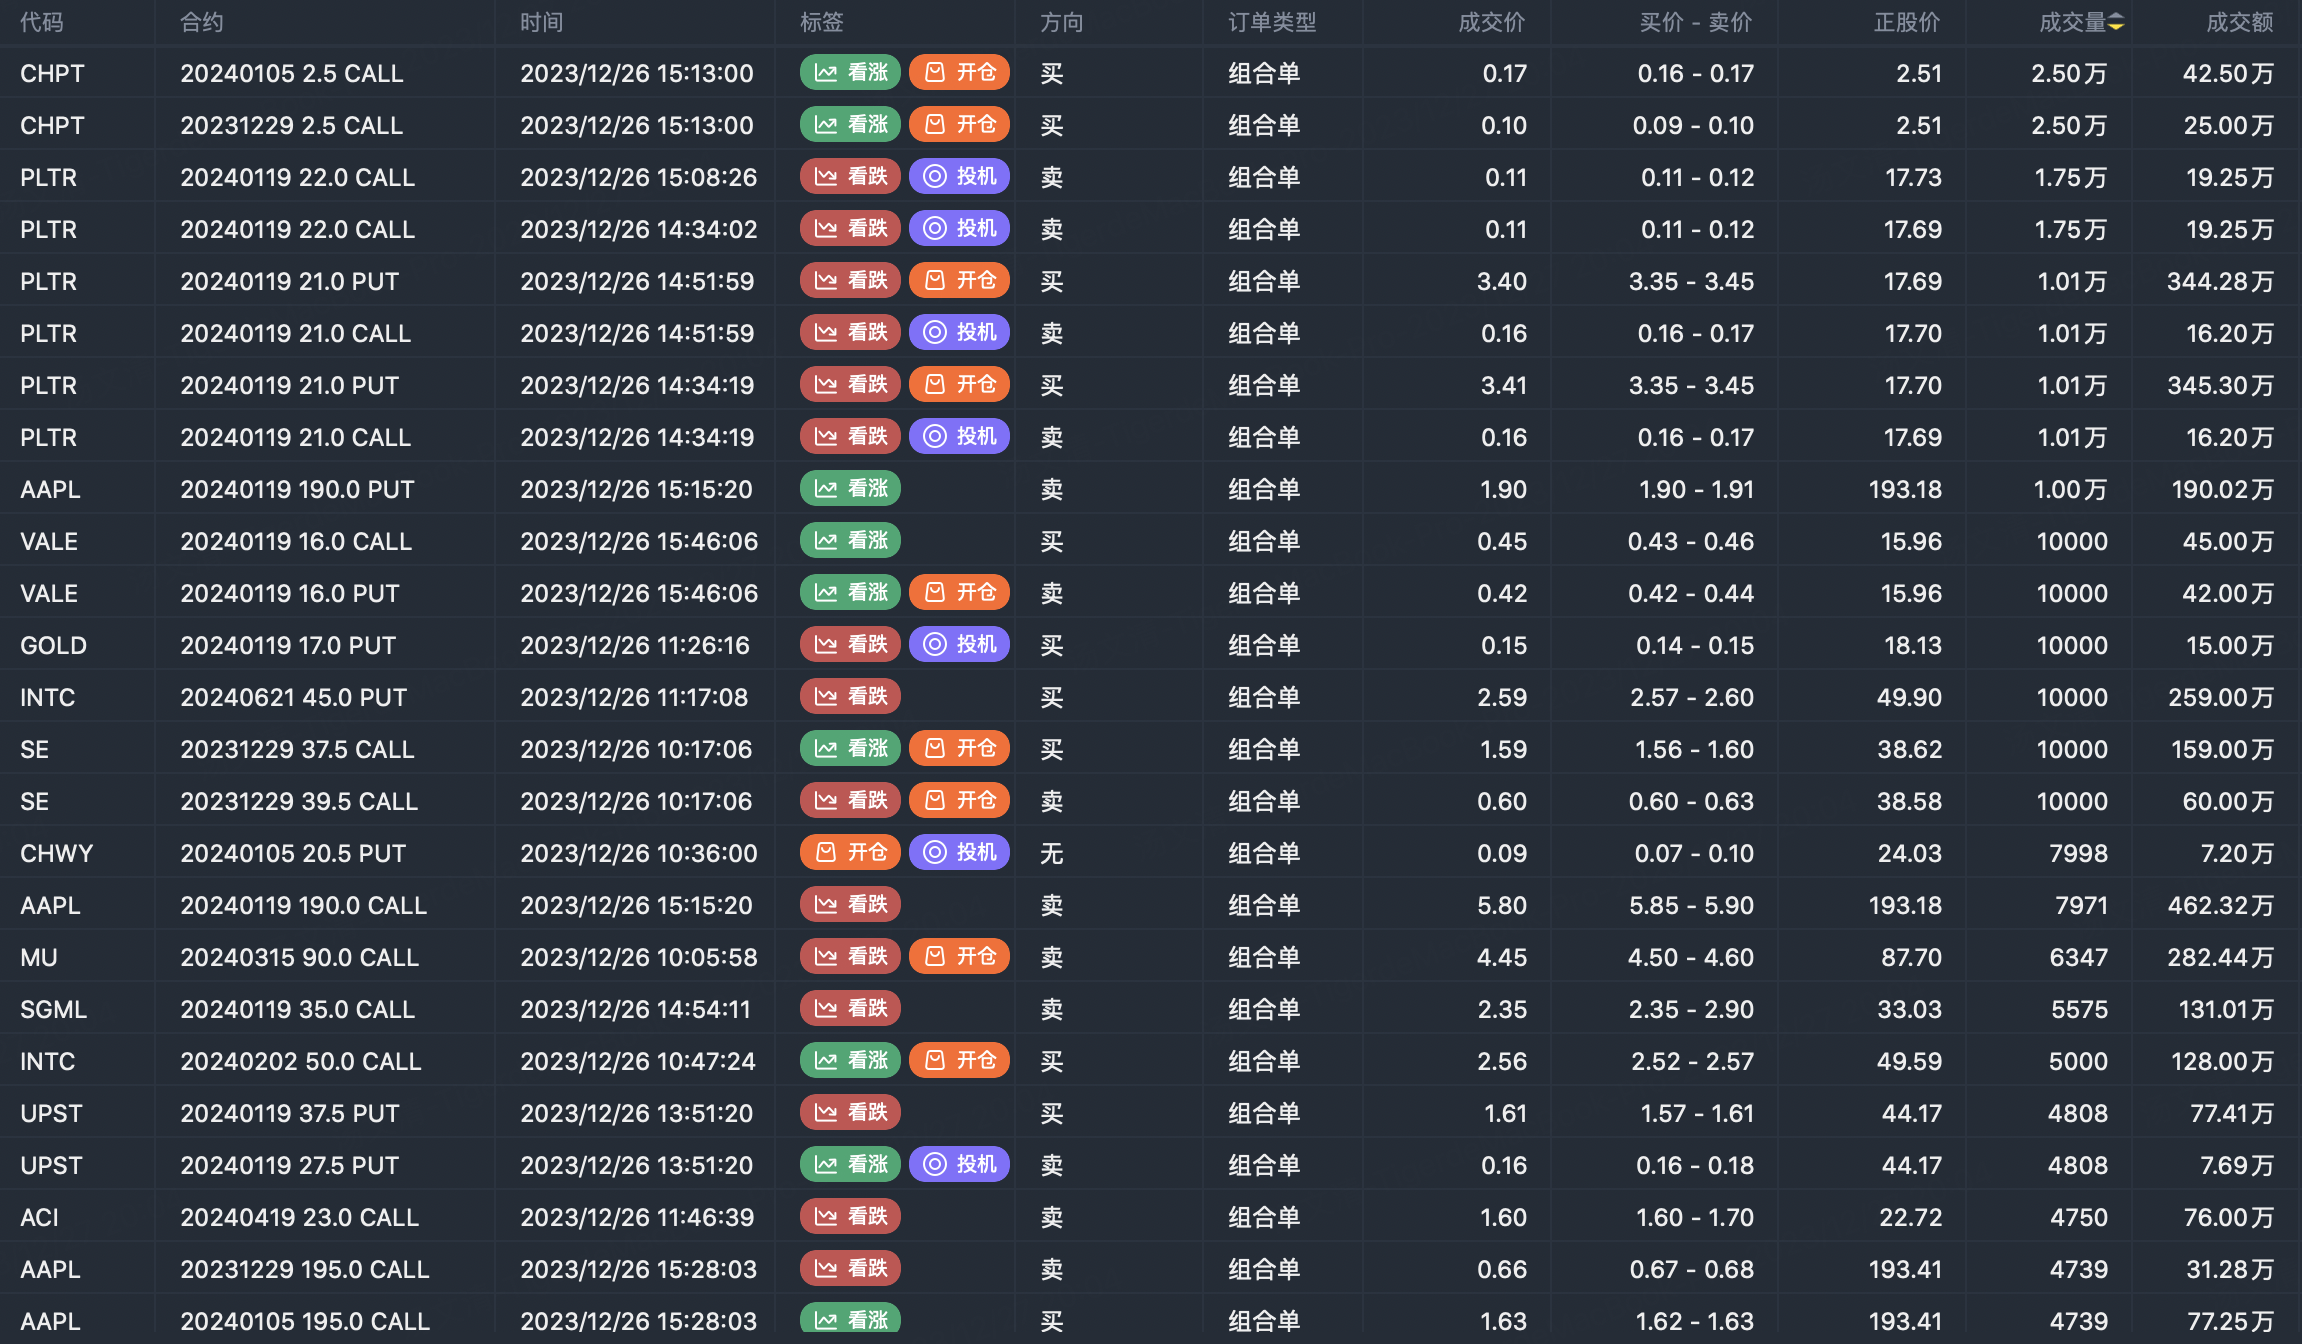Click 看涨 tag on first CHPT row
This screenshot has height=1344, width=2302.
coord(850,73)
